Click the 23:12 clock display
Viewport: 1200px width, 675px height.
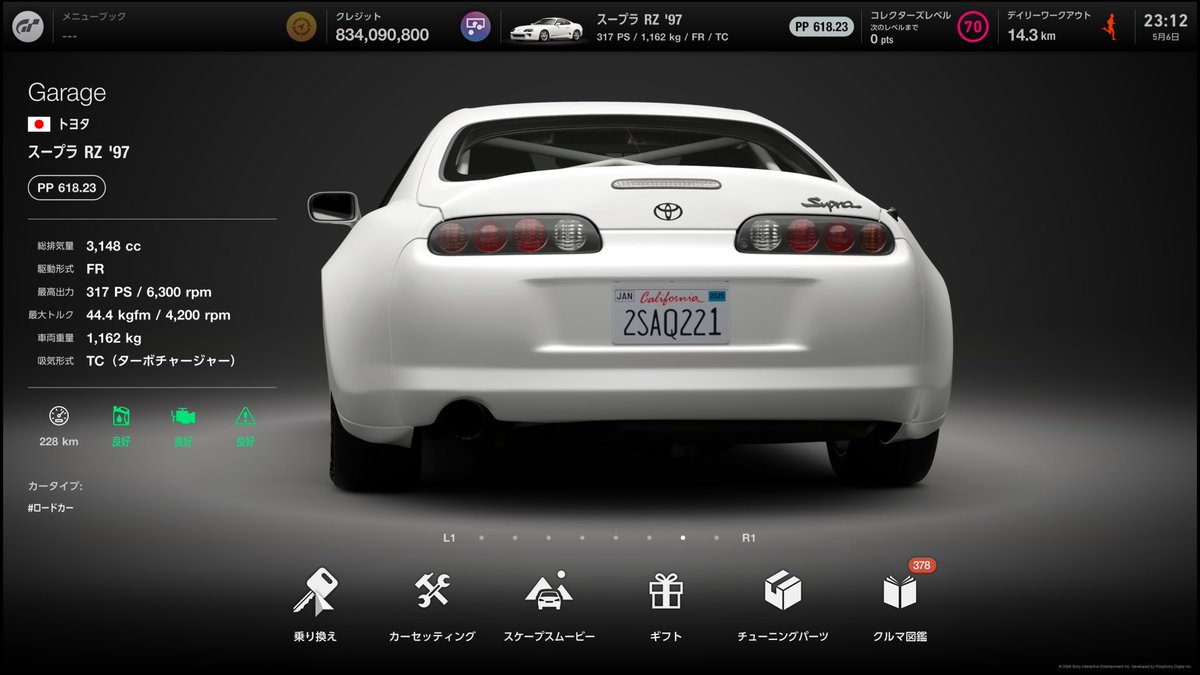[1166, 20]
